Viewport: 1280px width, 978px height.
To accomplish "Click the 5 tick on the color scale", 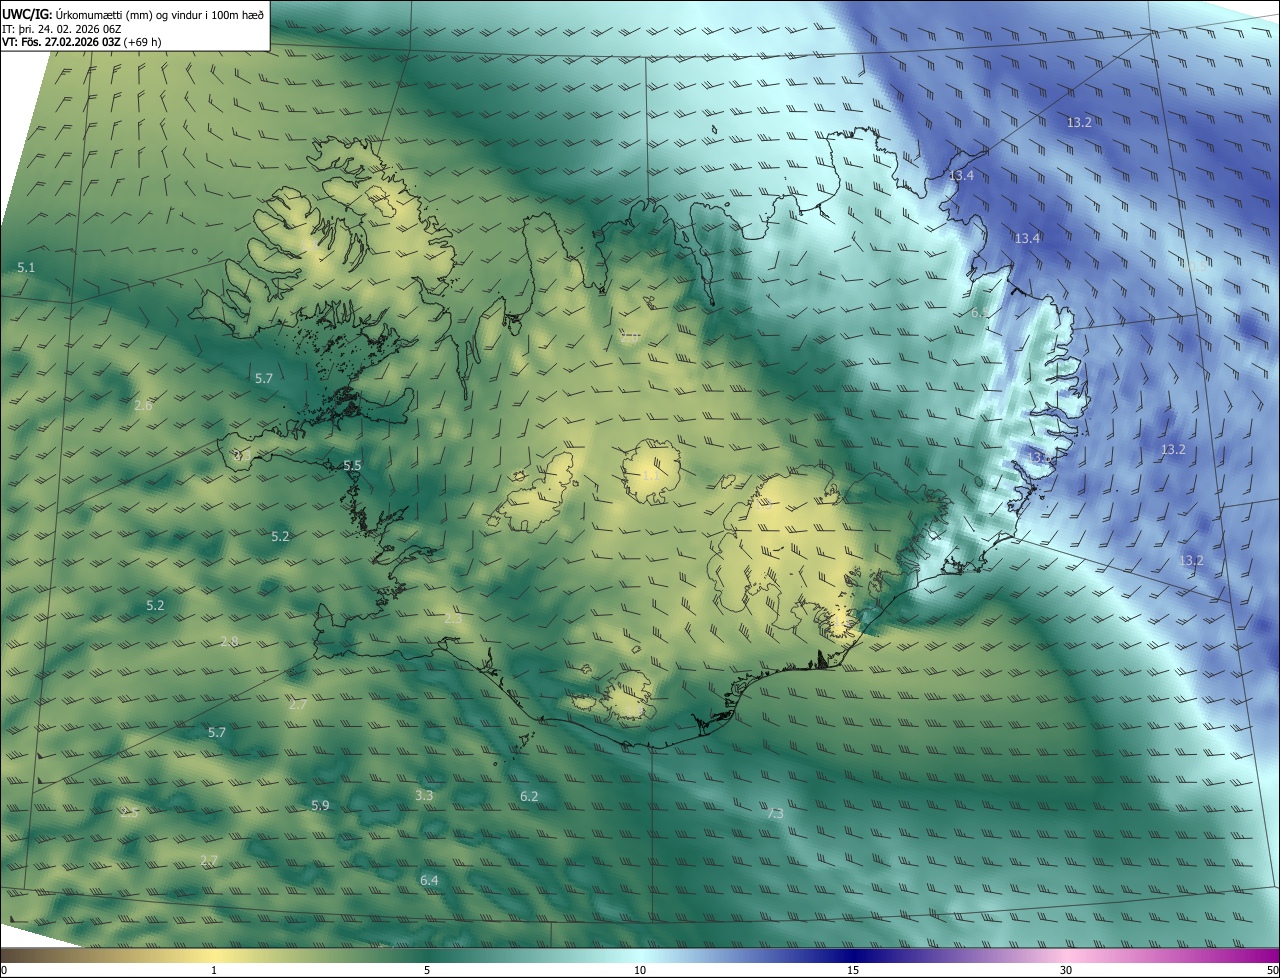I will (427, 970).
